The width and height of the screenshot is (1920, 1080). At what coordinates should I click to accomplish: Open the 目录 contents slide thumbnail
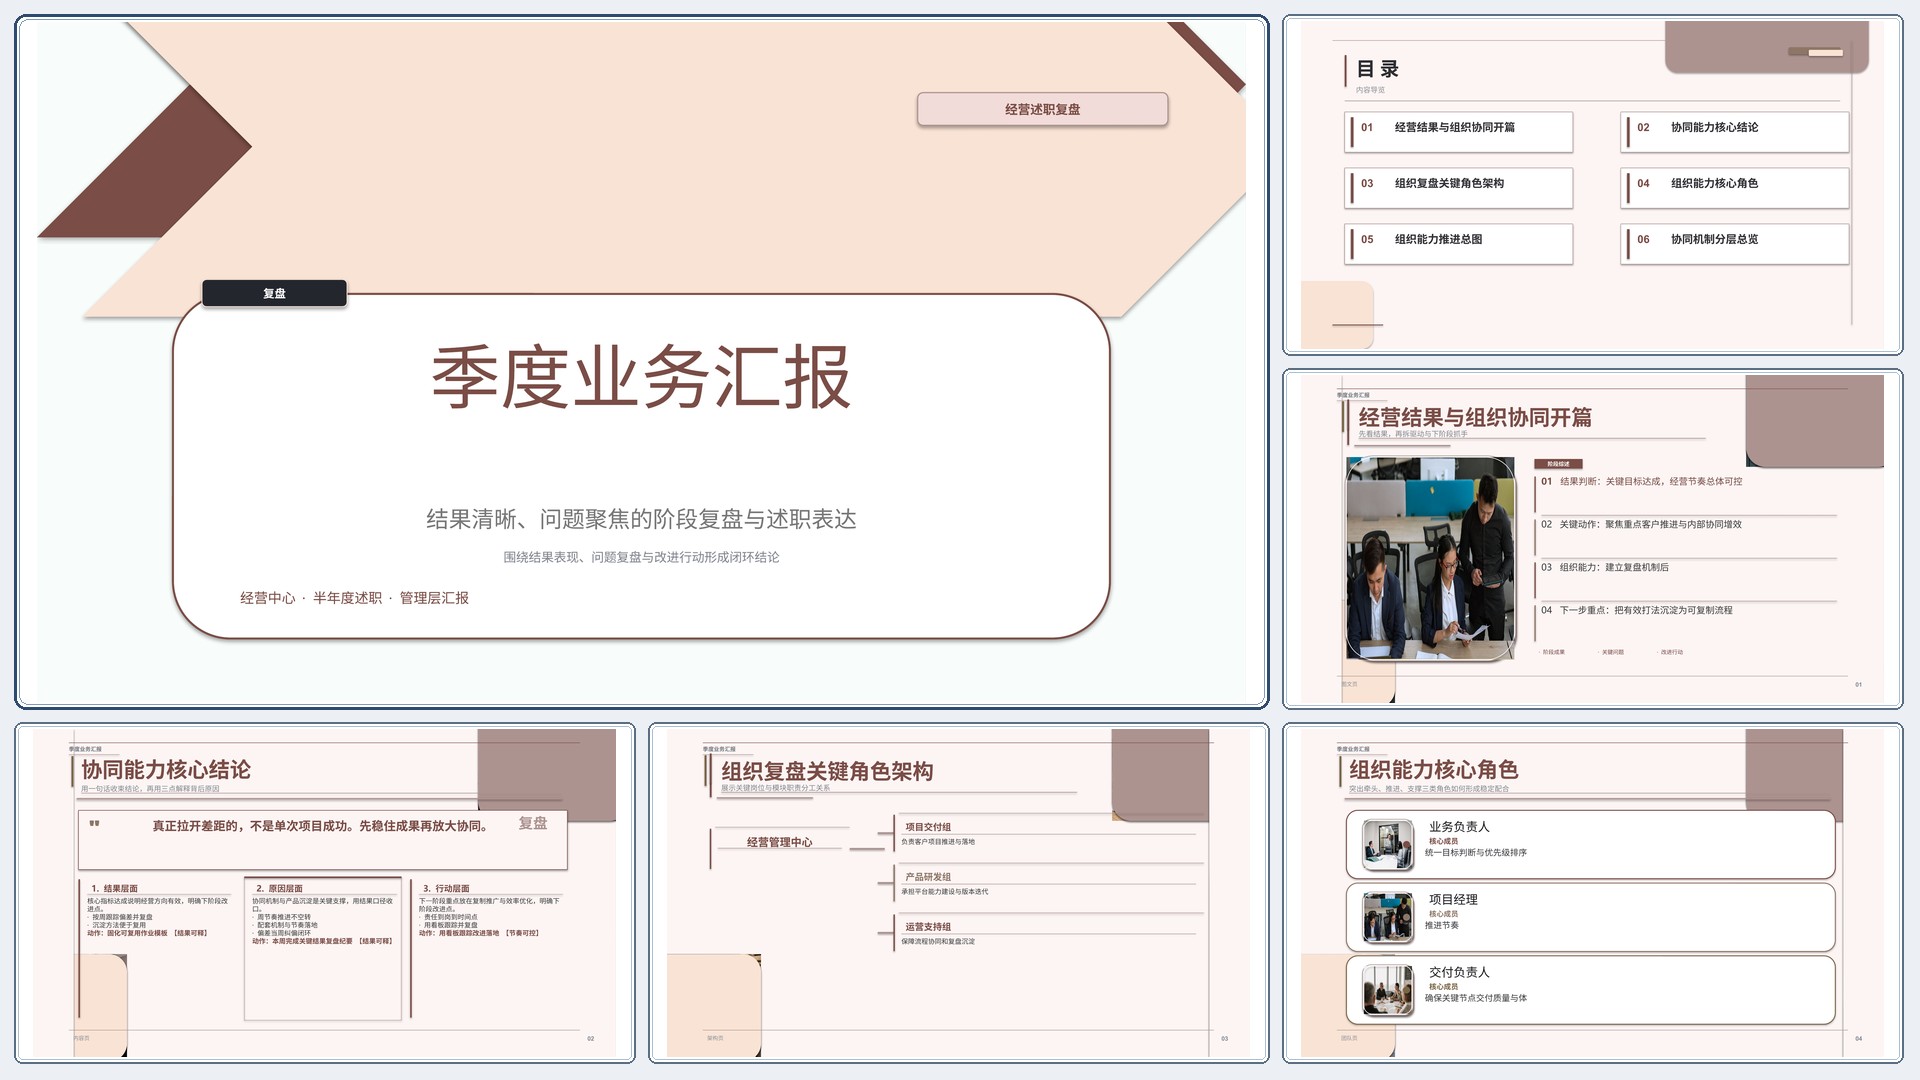(1592, 185)
